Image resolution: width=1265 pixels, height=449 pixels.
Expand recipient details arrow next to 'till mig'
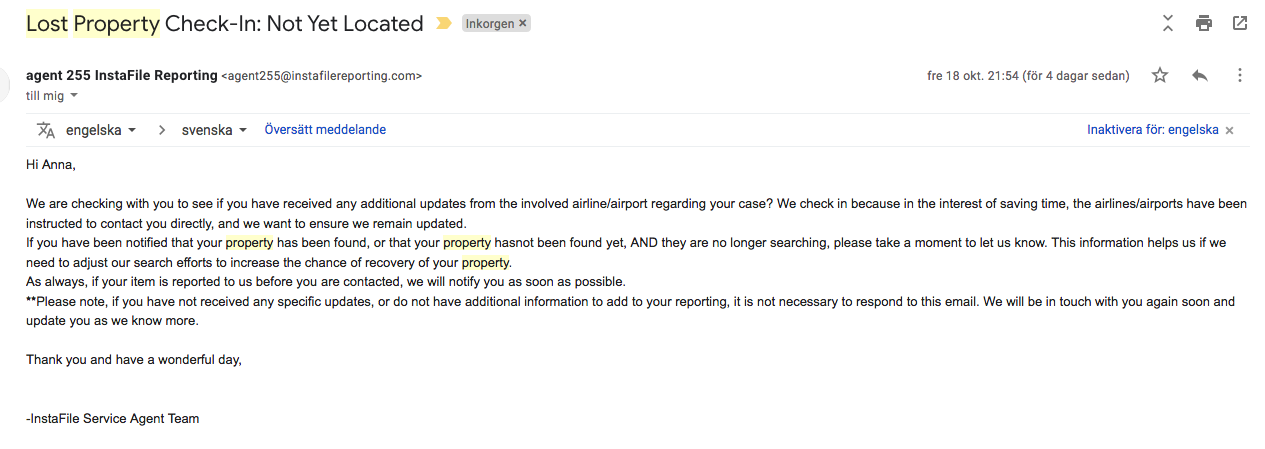tap(74, 96)
